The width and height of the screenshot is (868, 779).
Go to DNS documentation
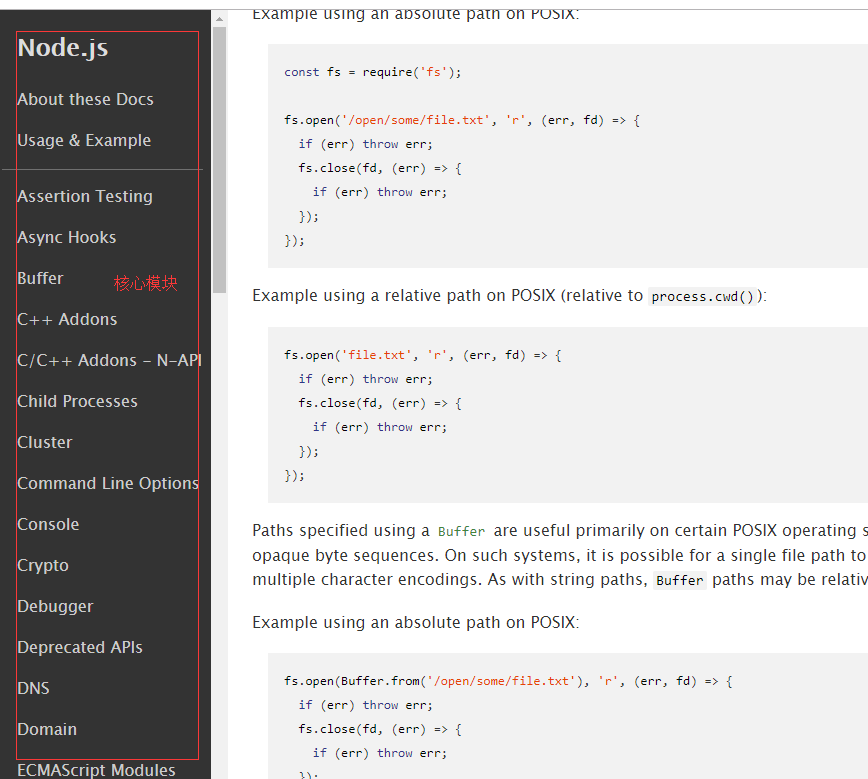click(33, 688)
